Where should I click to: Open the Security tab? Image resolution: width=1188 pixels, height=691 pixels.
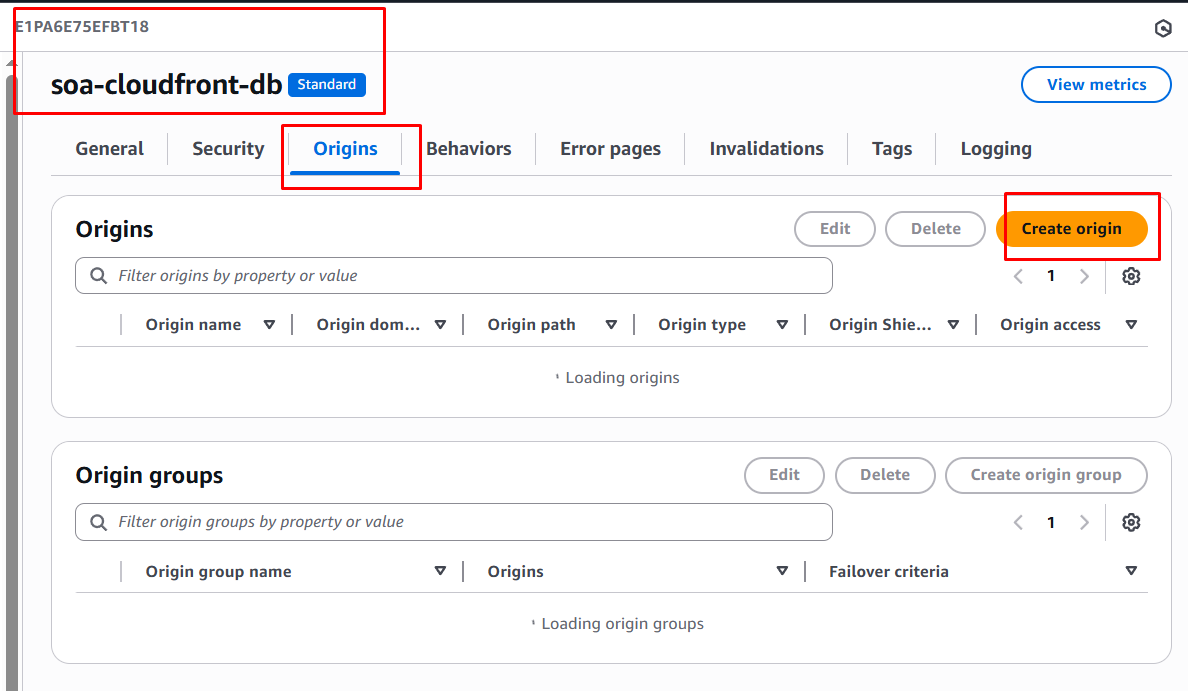coord(228,149)
